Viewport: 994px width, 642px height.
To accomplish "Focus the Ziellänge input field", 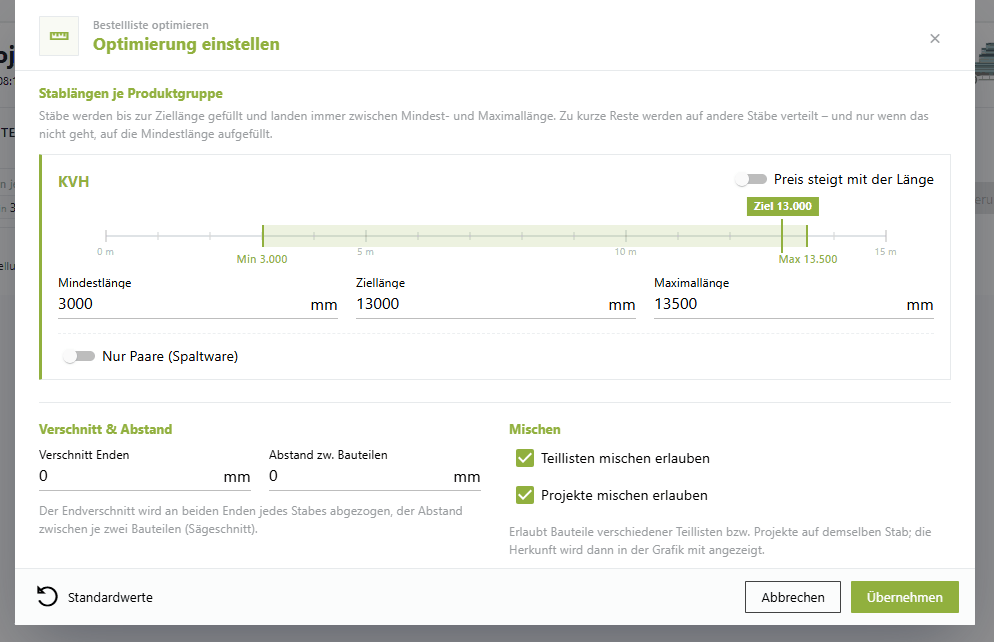I will [x=496, y=304].
